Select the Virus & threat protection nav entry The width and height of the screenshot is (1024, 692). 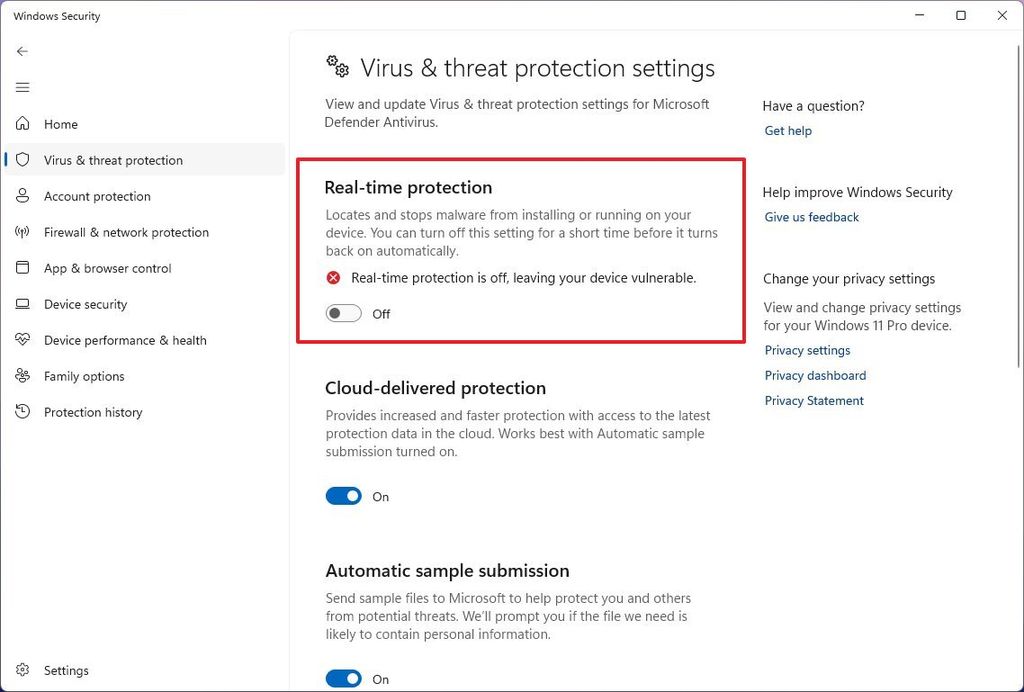coord(113,160)
